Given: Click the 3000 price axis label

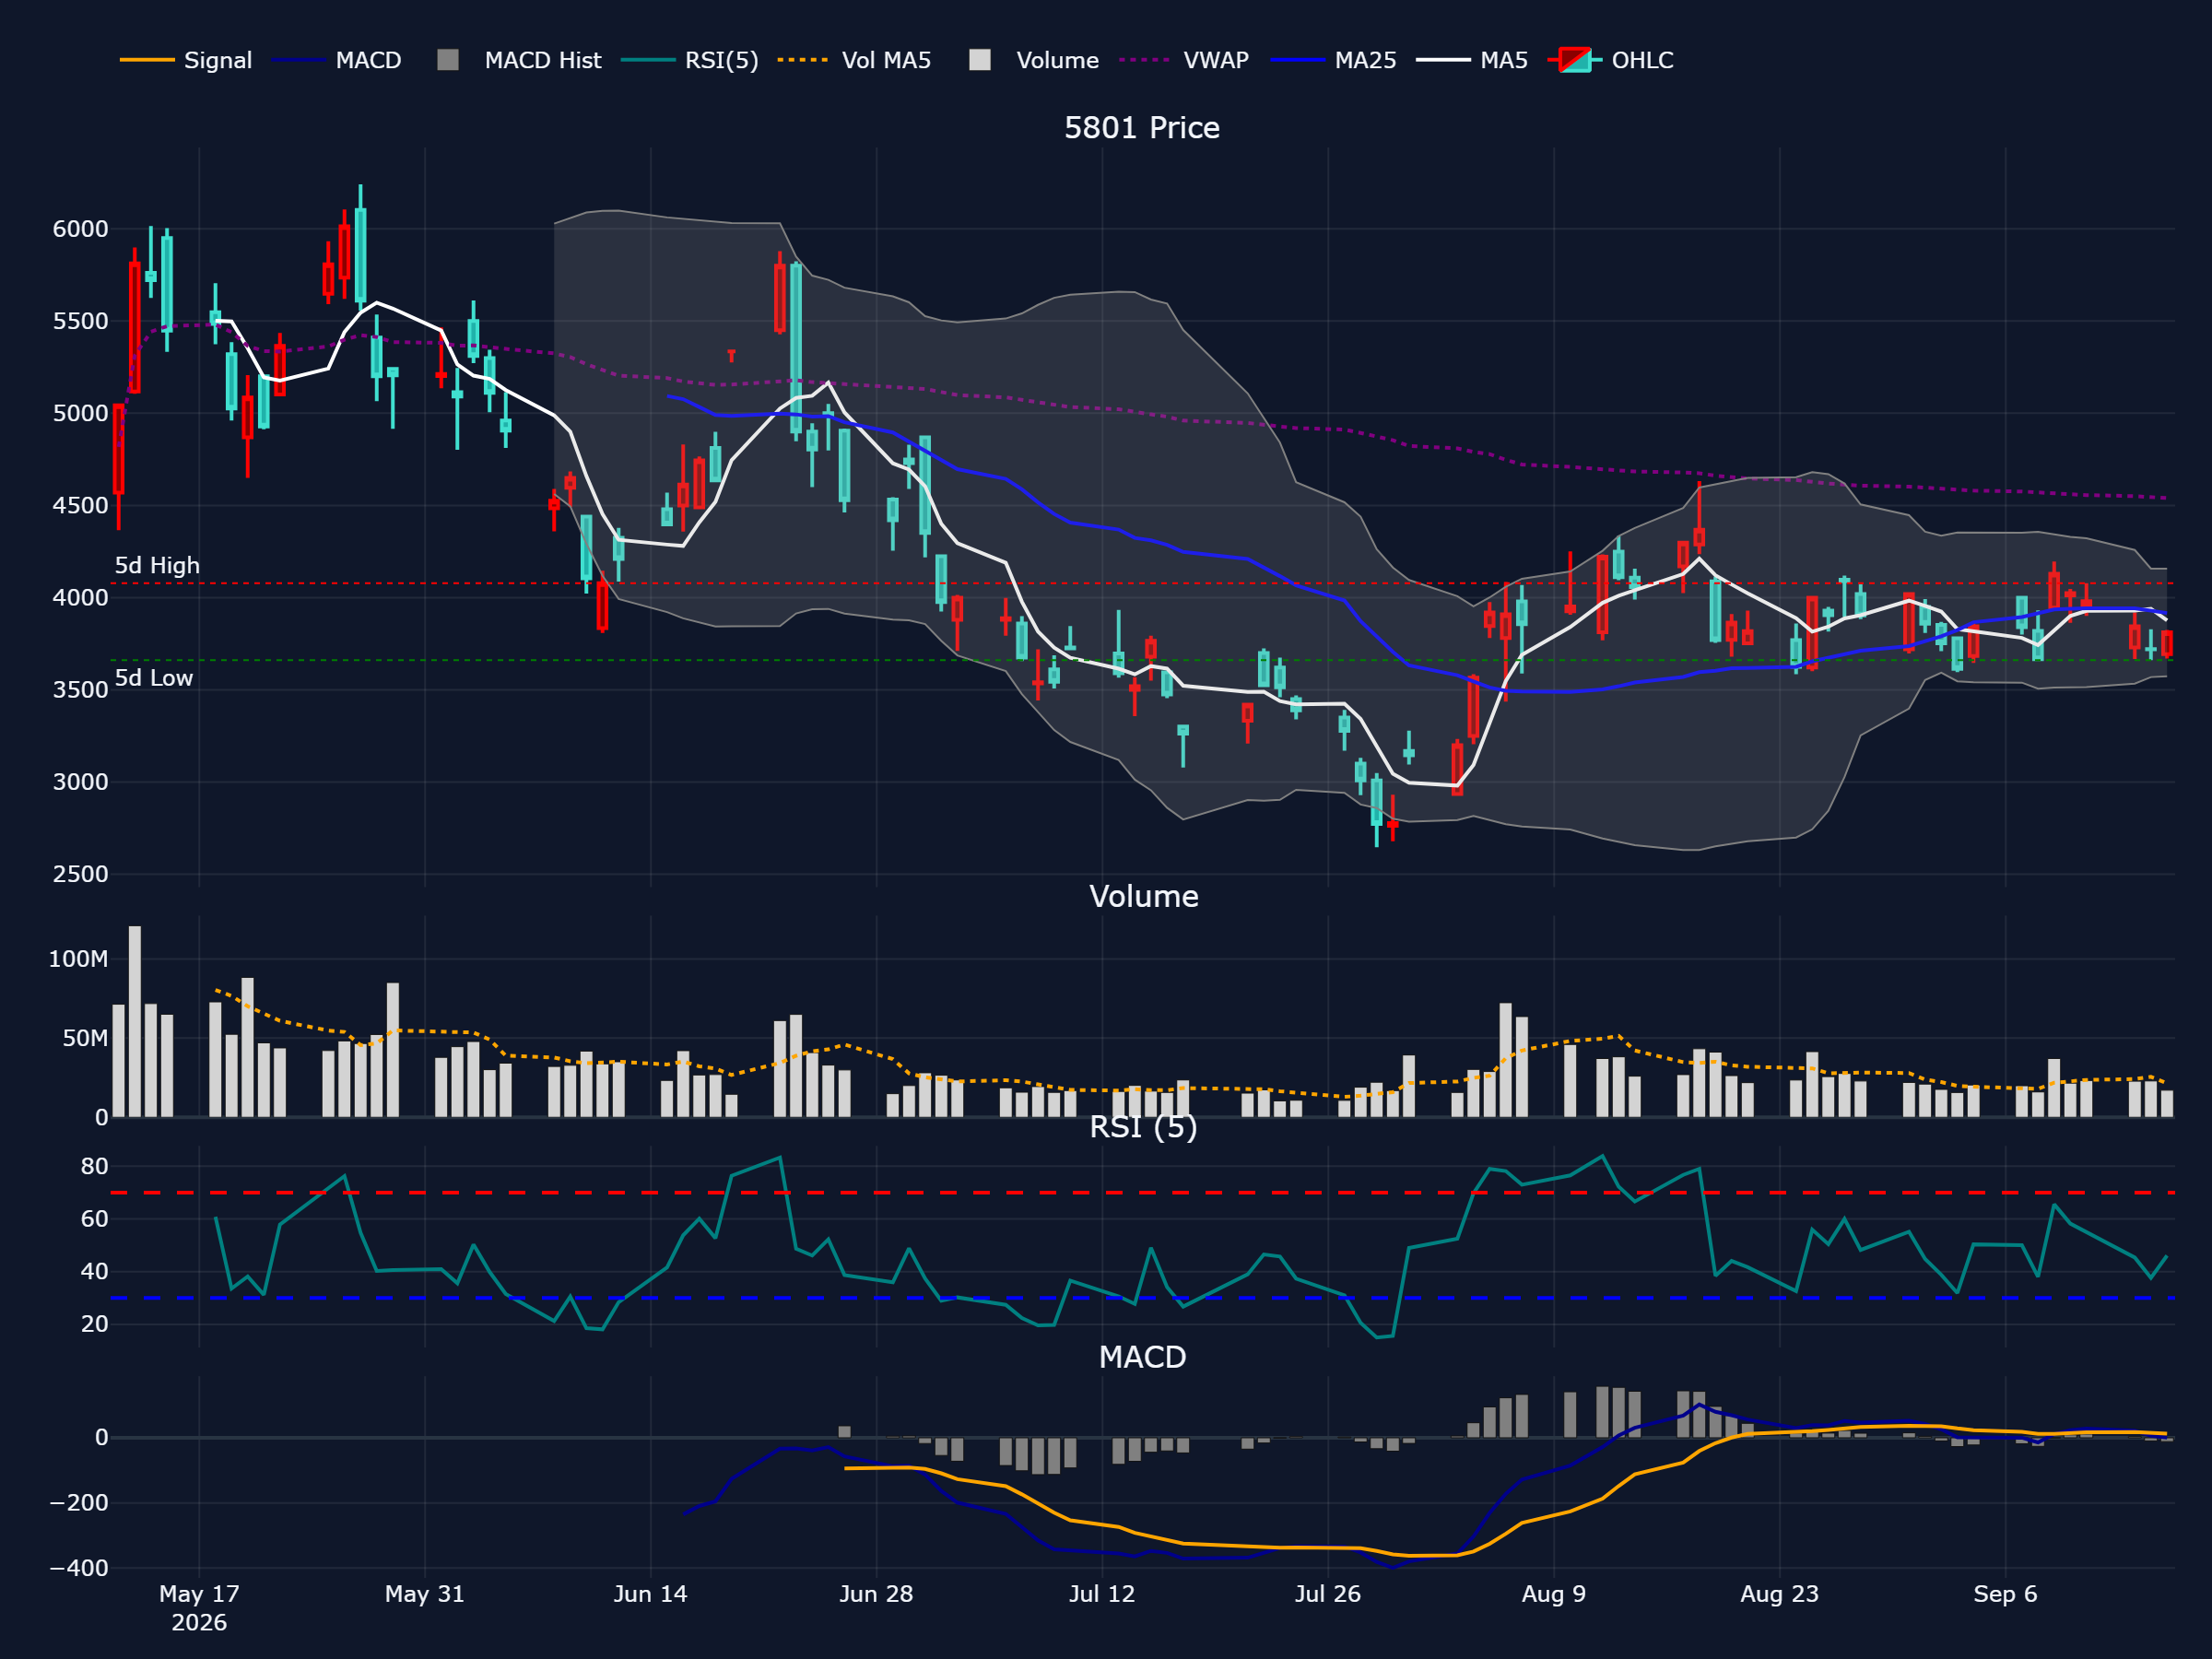Looking at the screenshot, I should coord(80,782).
